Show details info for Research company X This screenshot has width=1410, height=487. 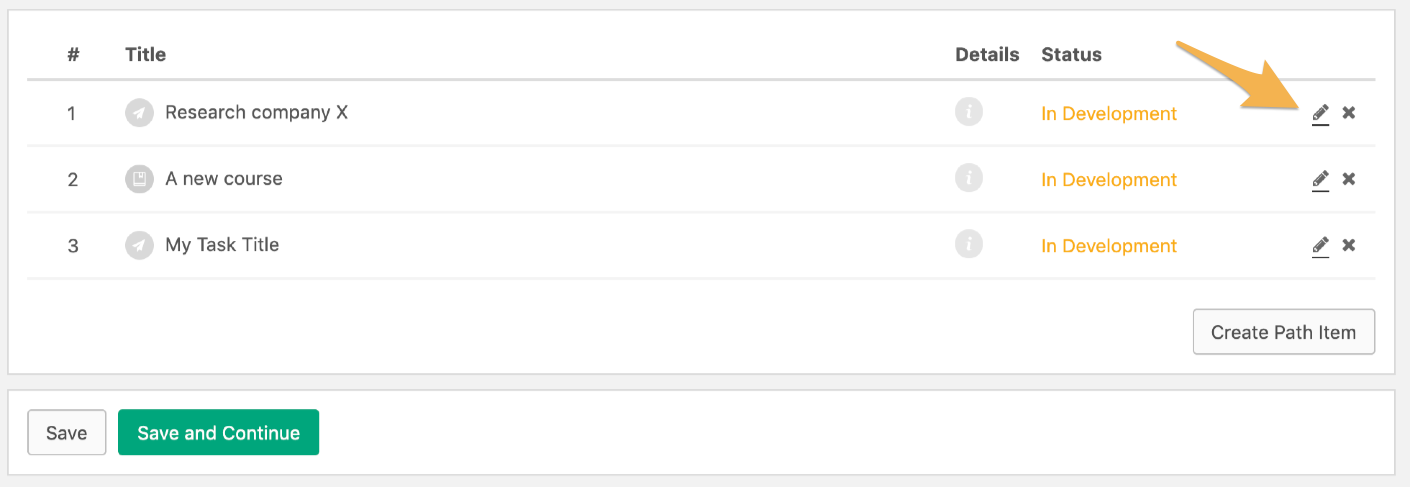(x=969, y=112)
